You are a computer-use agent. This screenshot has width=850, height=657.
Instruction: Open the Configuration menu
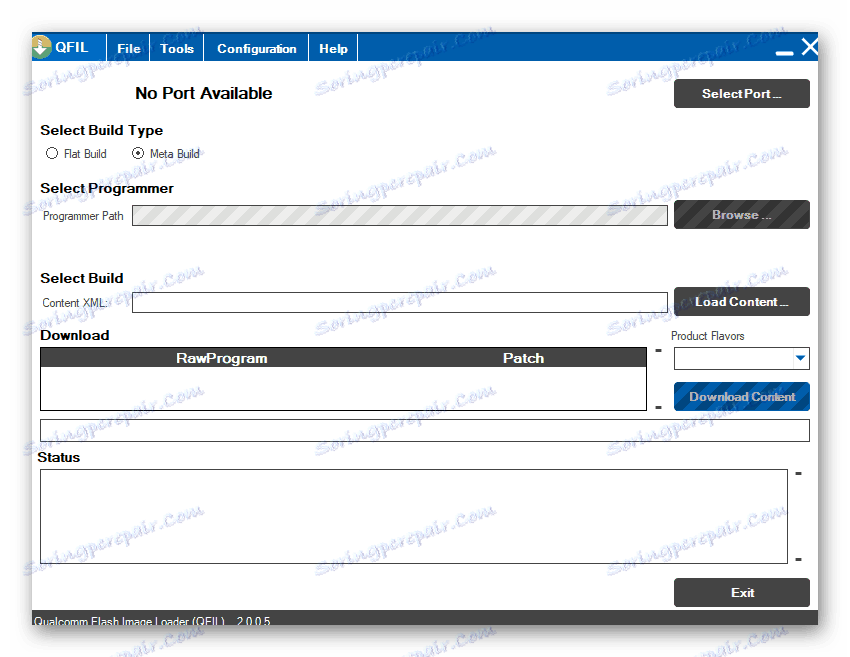point(256,48)
